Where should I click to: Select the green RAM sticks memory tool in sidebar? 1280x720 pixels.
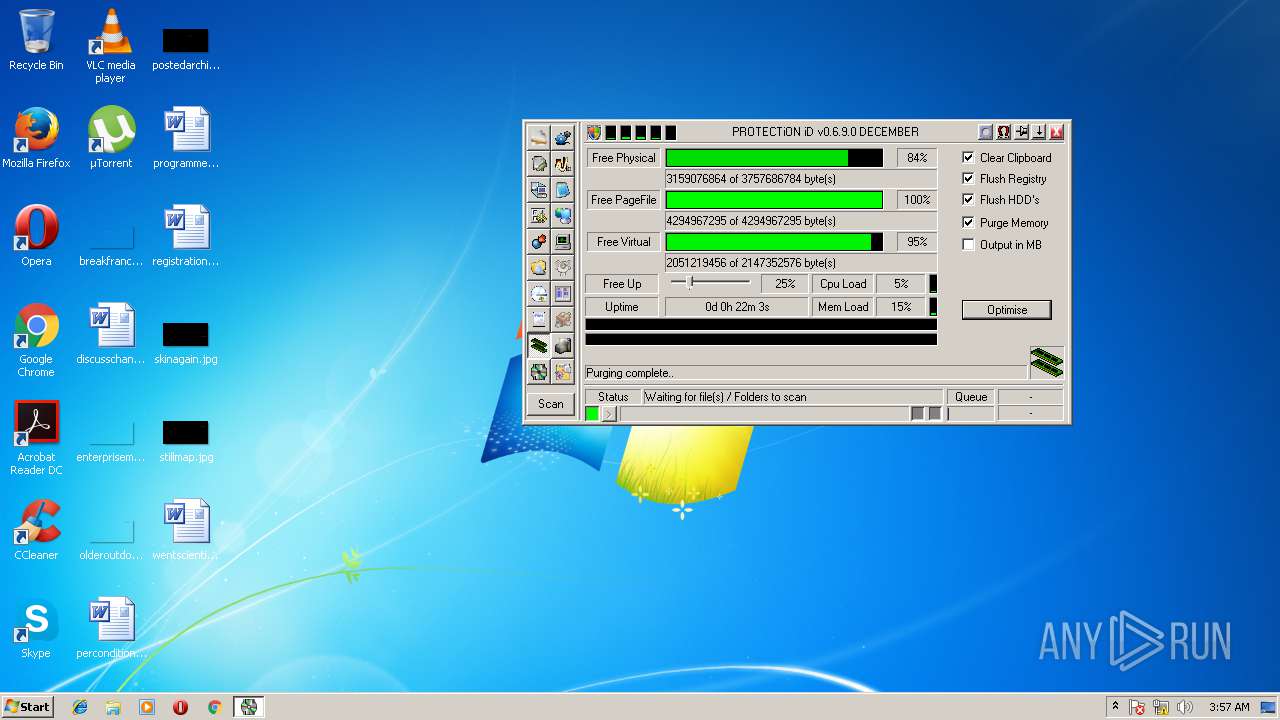(539, 346)
